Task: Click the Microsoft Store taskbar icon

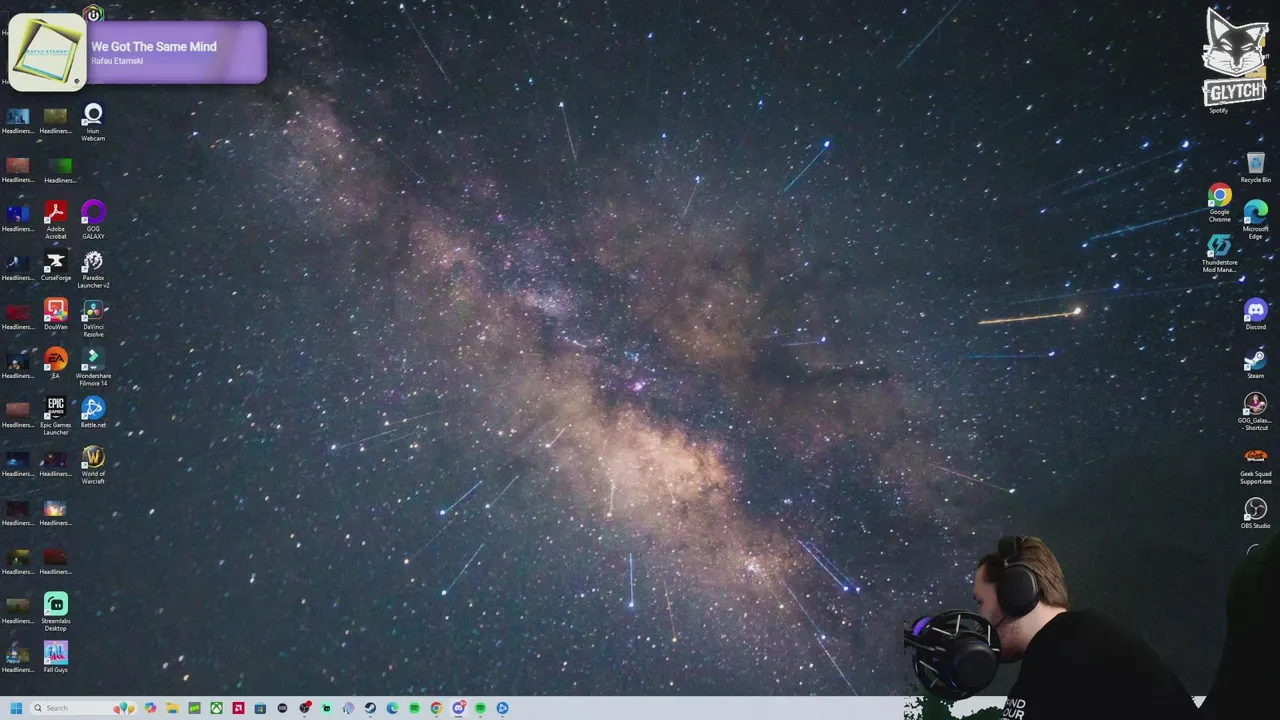Action: pyautogui.click(x=260, y=708)
